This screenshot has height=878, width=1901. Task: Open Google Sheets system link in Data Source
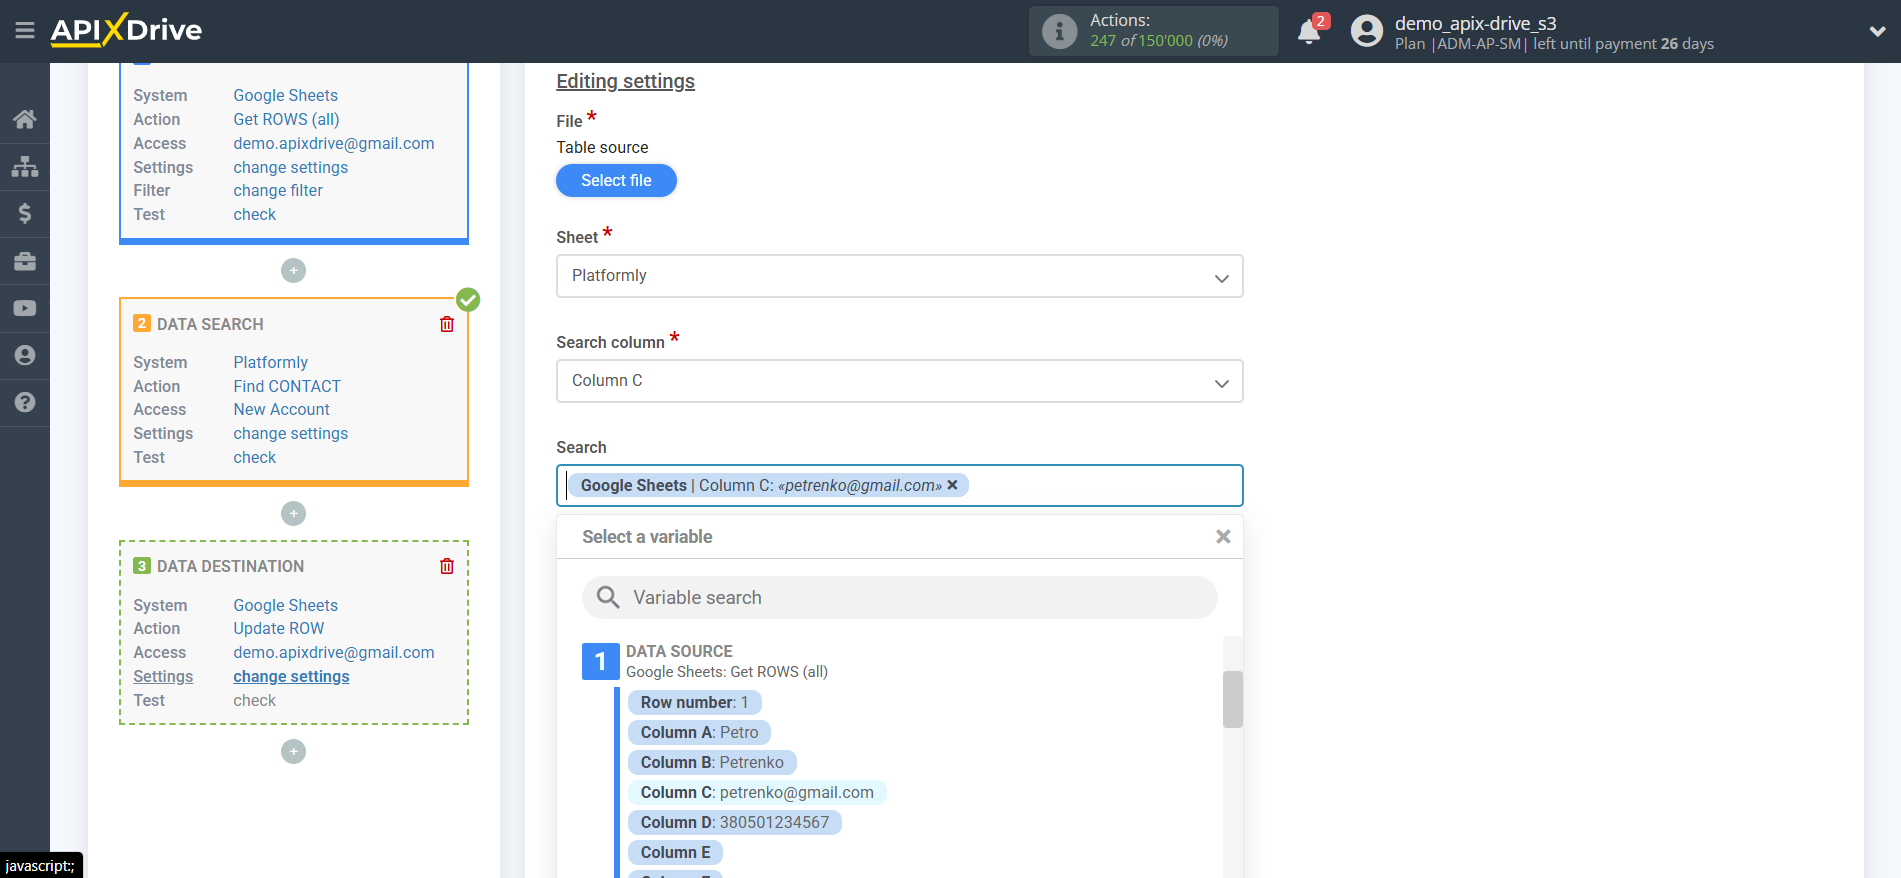click(x=285, y=95)
